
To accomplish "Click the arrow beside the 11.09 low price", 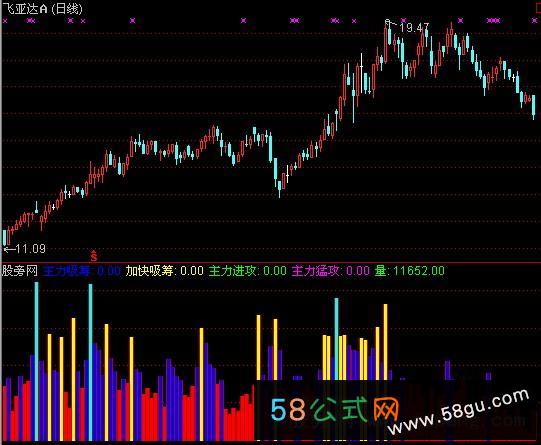I will point(9,249).
